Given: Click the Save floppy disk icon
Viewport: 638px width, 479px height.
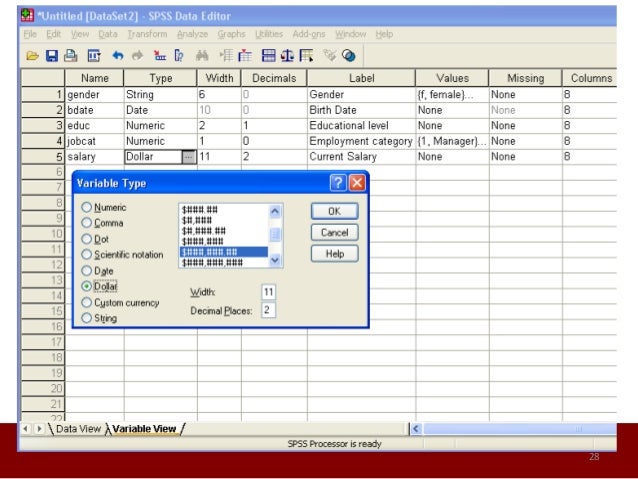Looking at the screenshot, I should 50,54.
